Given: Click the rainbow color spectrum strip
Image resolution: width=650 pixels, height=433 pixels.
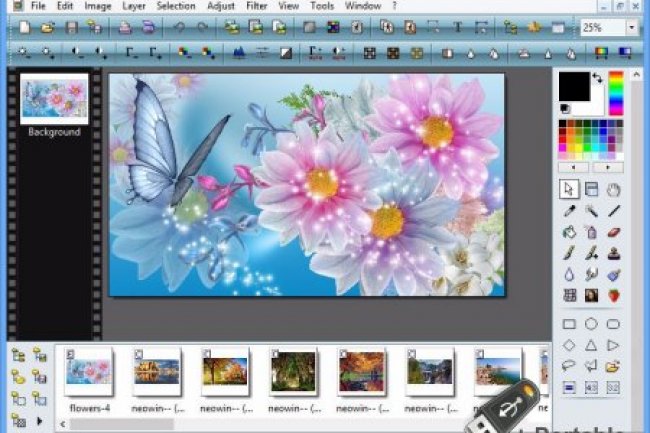Looking at the screenshot, I should point(614,93).
